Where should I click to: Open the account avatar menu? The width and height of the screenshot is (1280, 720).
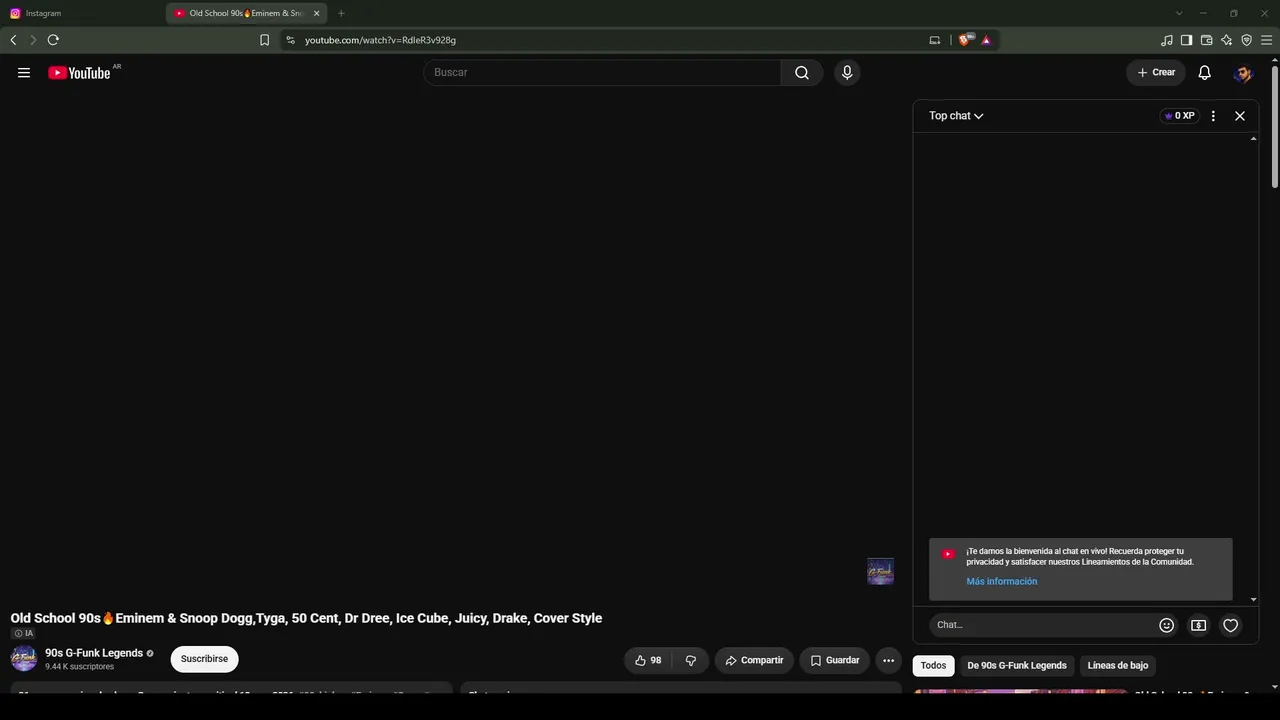click(1243, 72)
